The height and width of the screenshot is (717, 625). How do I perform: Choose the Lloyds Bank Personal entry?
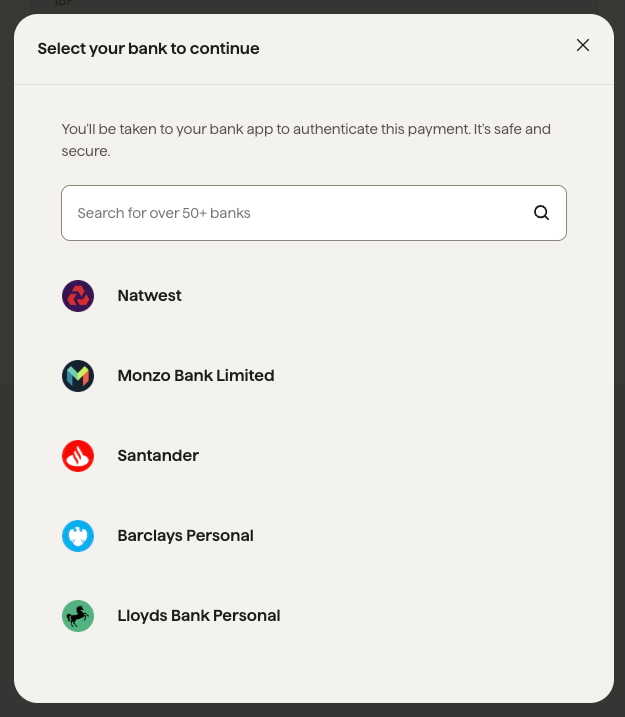[199, 615]
